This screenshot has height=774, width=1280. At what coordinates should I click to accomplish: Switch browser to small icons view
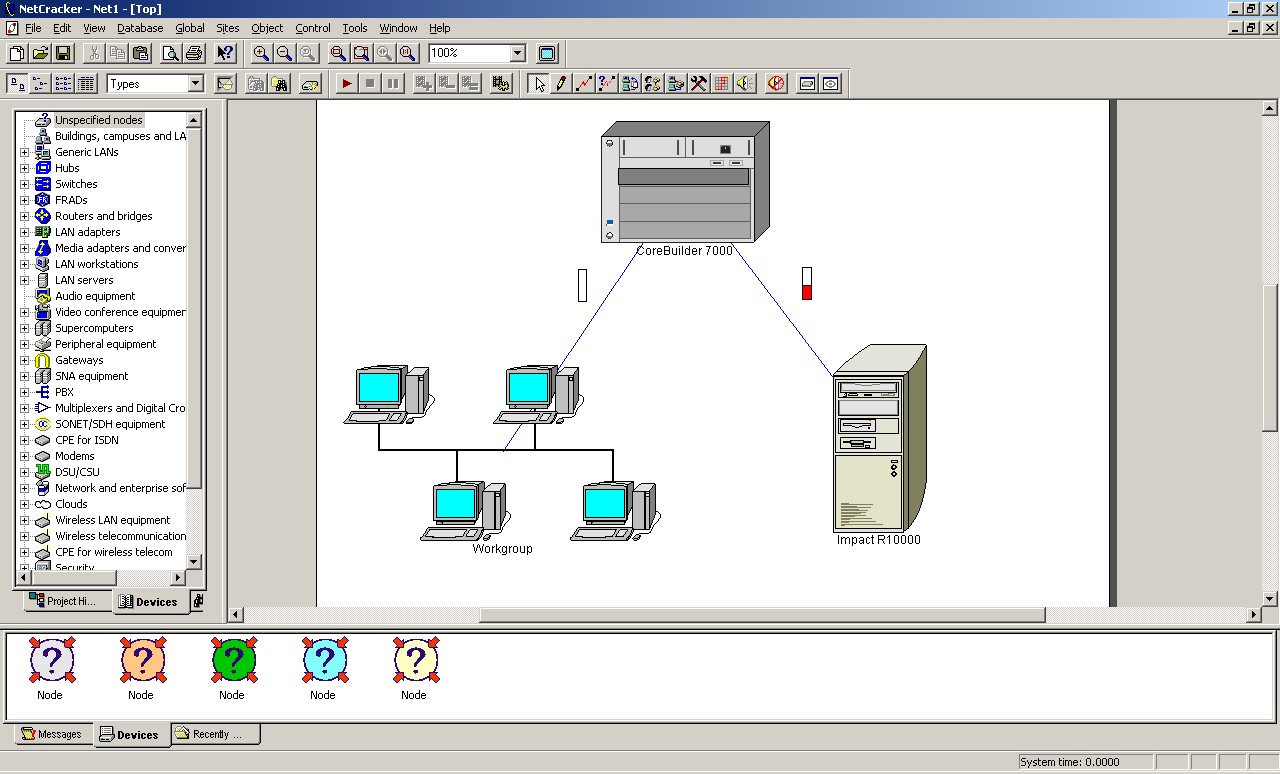(x=40, y=84)
